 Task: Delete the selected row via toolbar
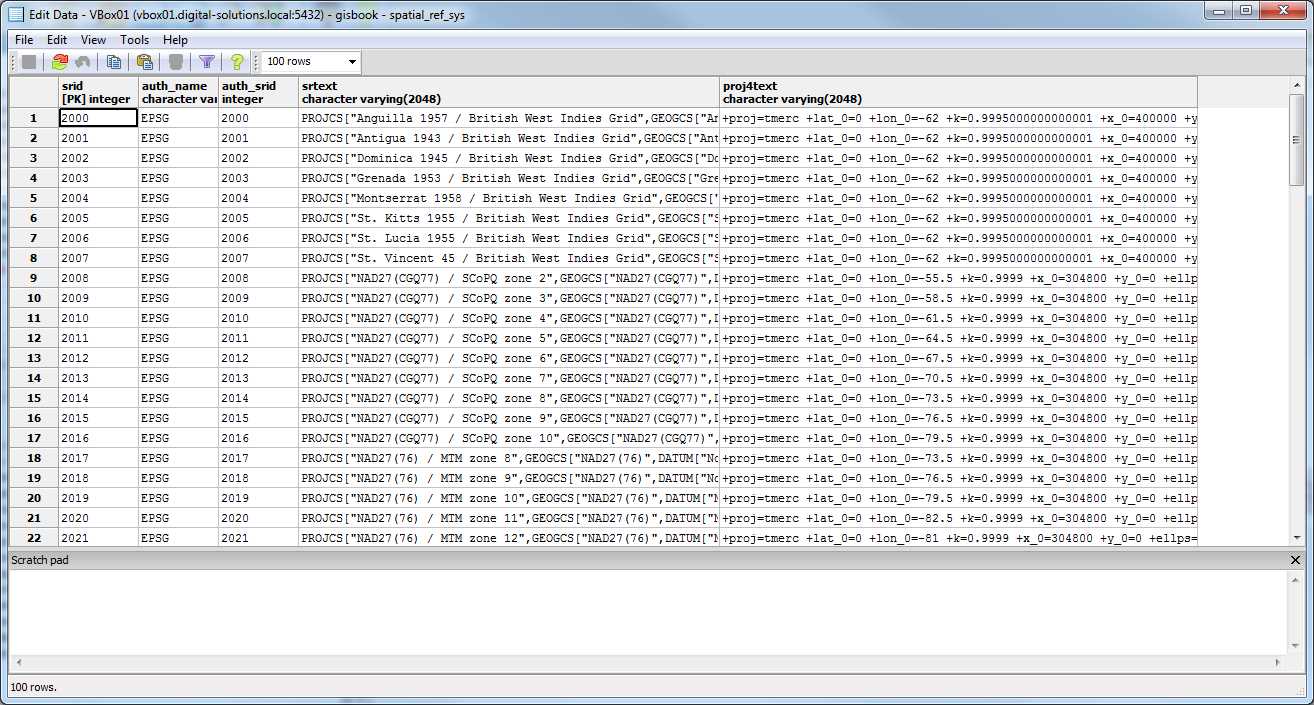pos(174,61)
